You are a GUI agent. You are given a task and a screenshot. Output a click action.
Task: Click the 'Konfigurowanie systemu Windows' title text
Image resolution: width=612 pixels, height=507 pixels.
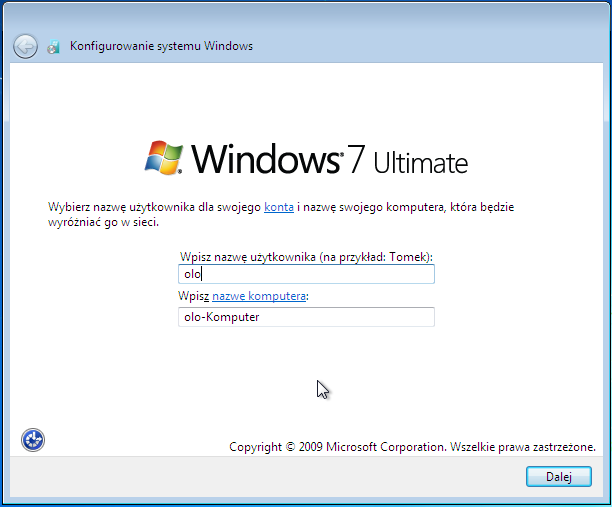click(x=161, y=46)
